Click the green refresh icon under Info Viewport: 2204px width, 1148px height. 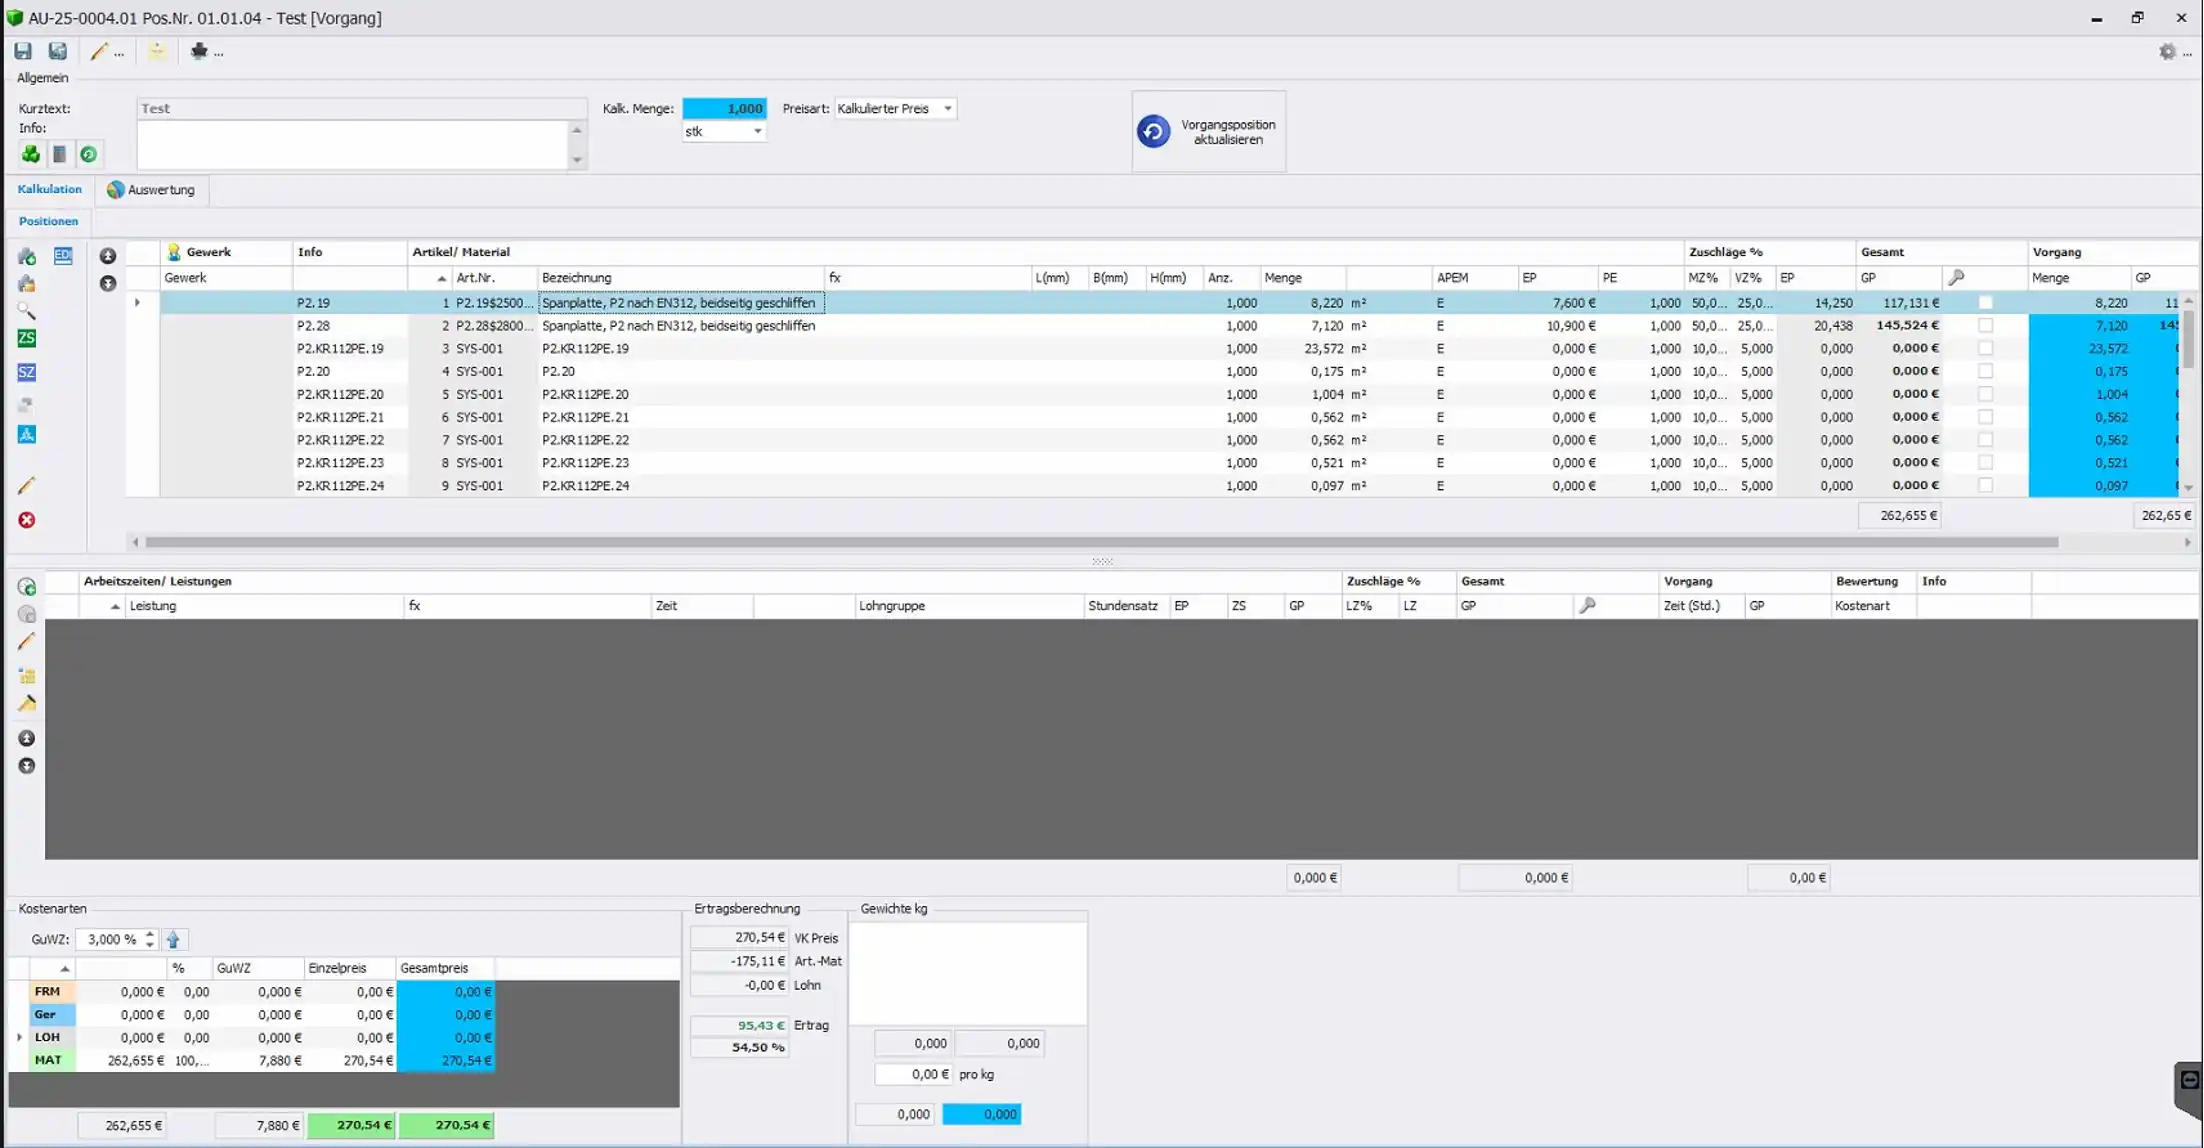[89, 154]
